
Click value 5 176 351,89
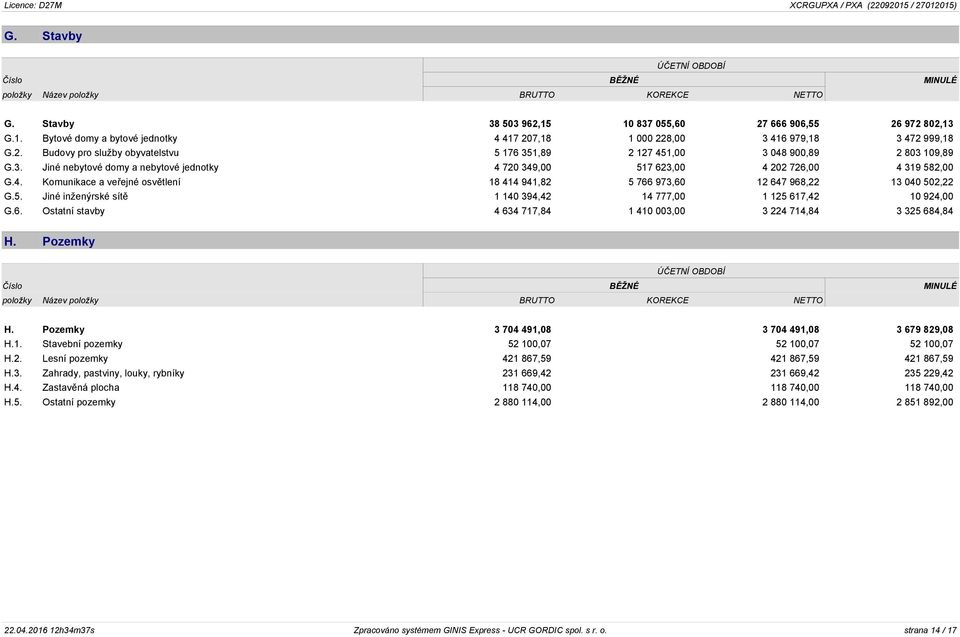pyautogui.click(x=522, y=153)
